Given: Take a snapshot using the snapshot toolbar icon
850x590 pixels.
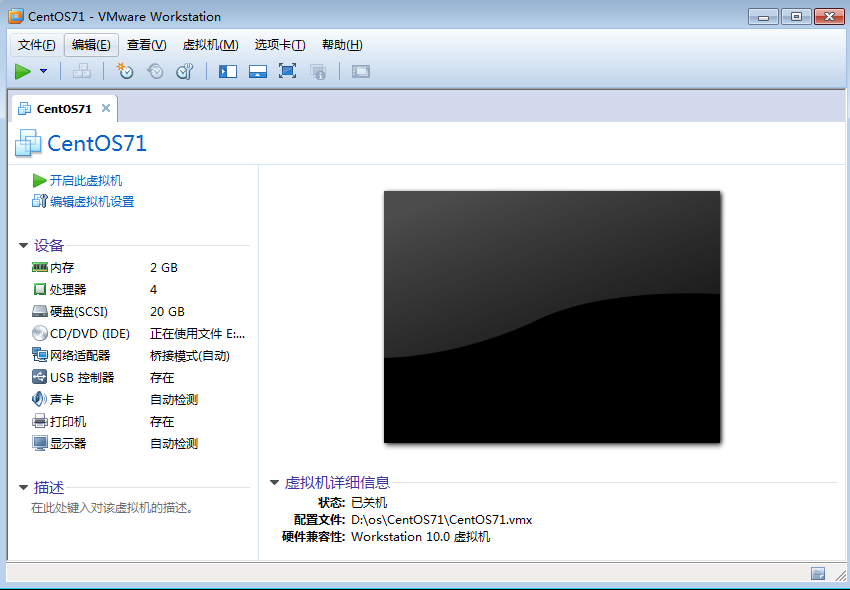Looking at the screenshot, I should pos(122,71).
